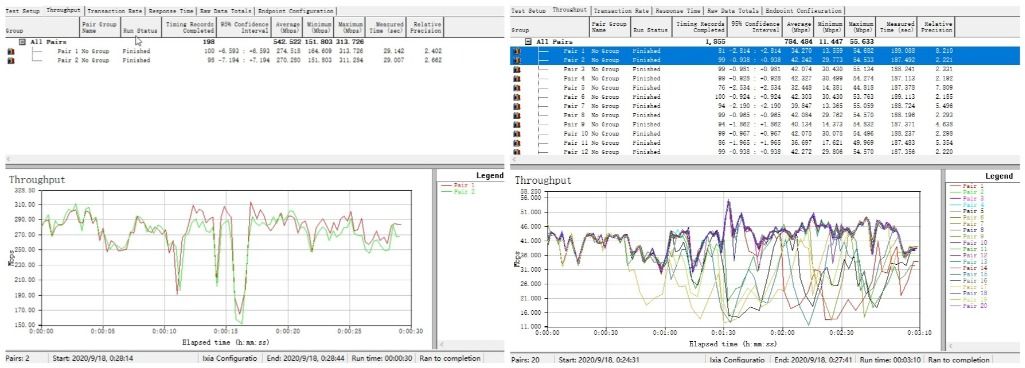The height and width of the screenshot is (368, 1025).
Task: Click Relative Precision header in 20-pair test
Action: (935, 27)
